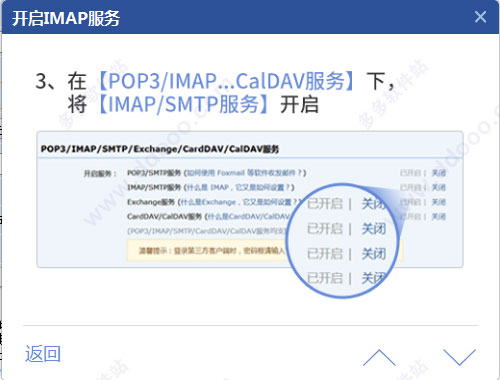Go to previous step with up chevron
The height and width of the screenshot is (380, 500).
click(x=379, y=358)
